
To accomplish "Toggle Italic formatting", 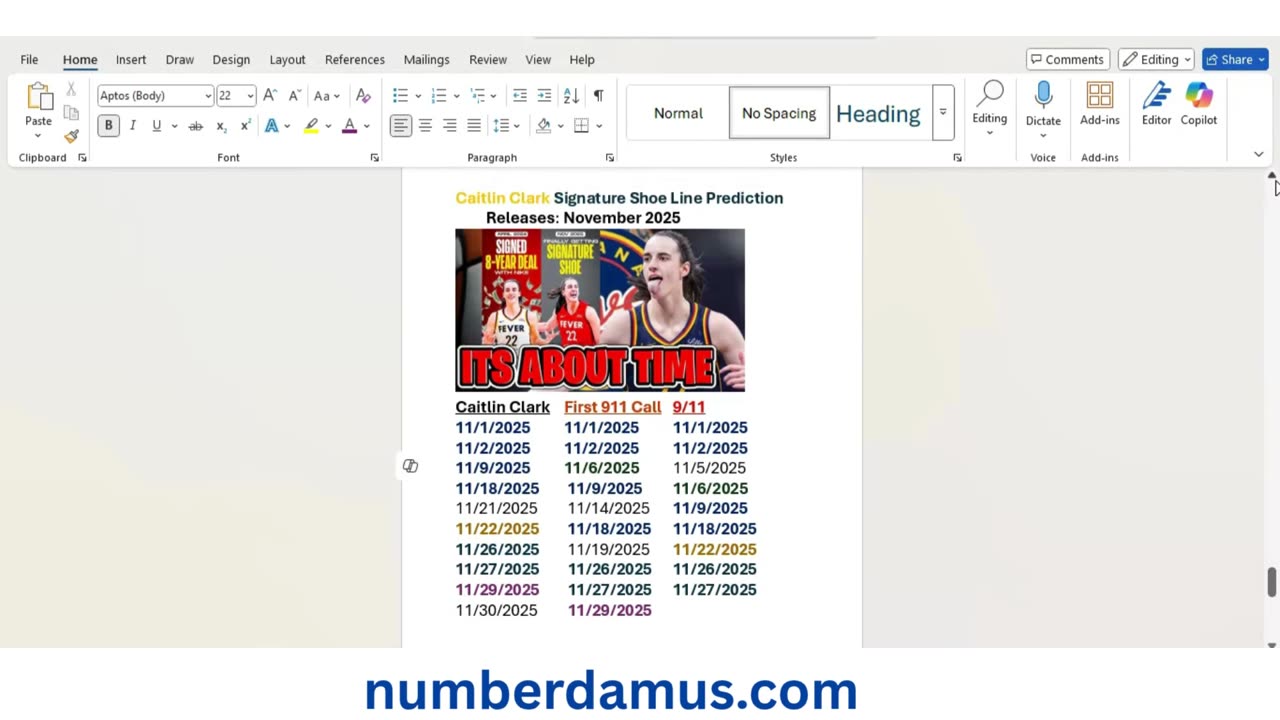I will (x=132, y=125).
